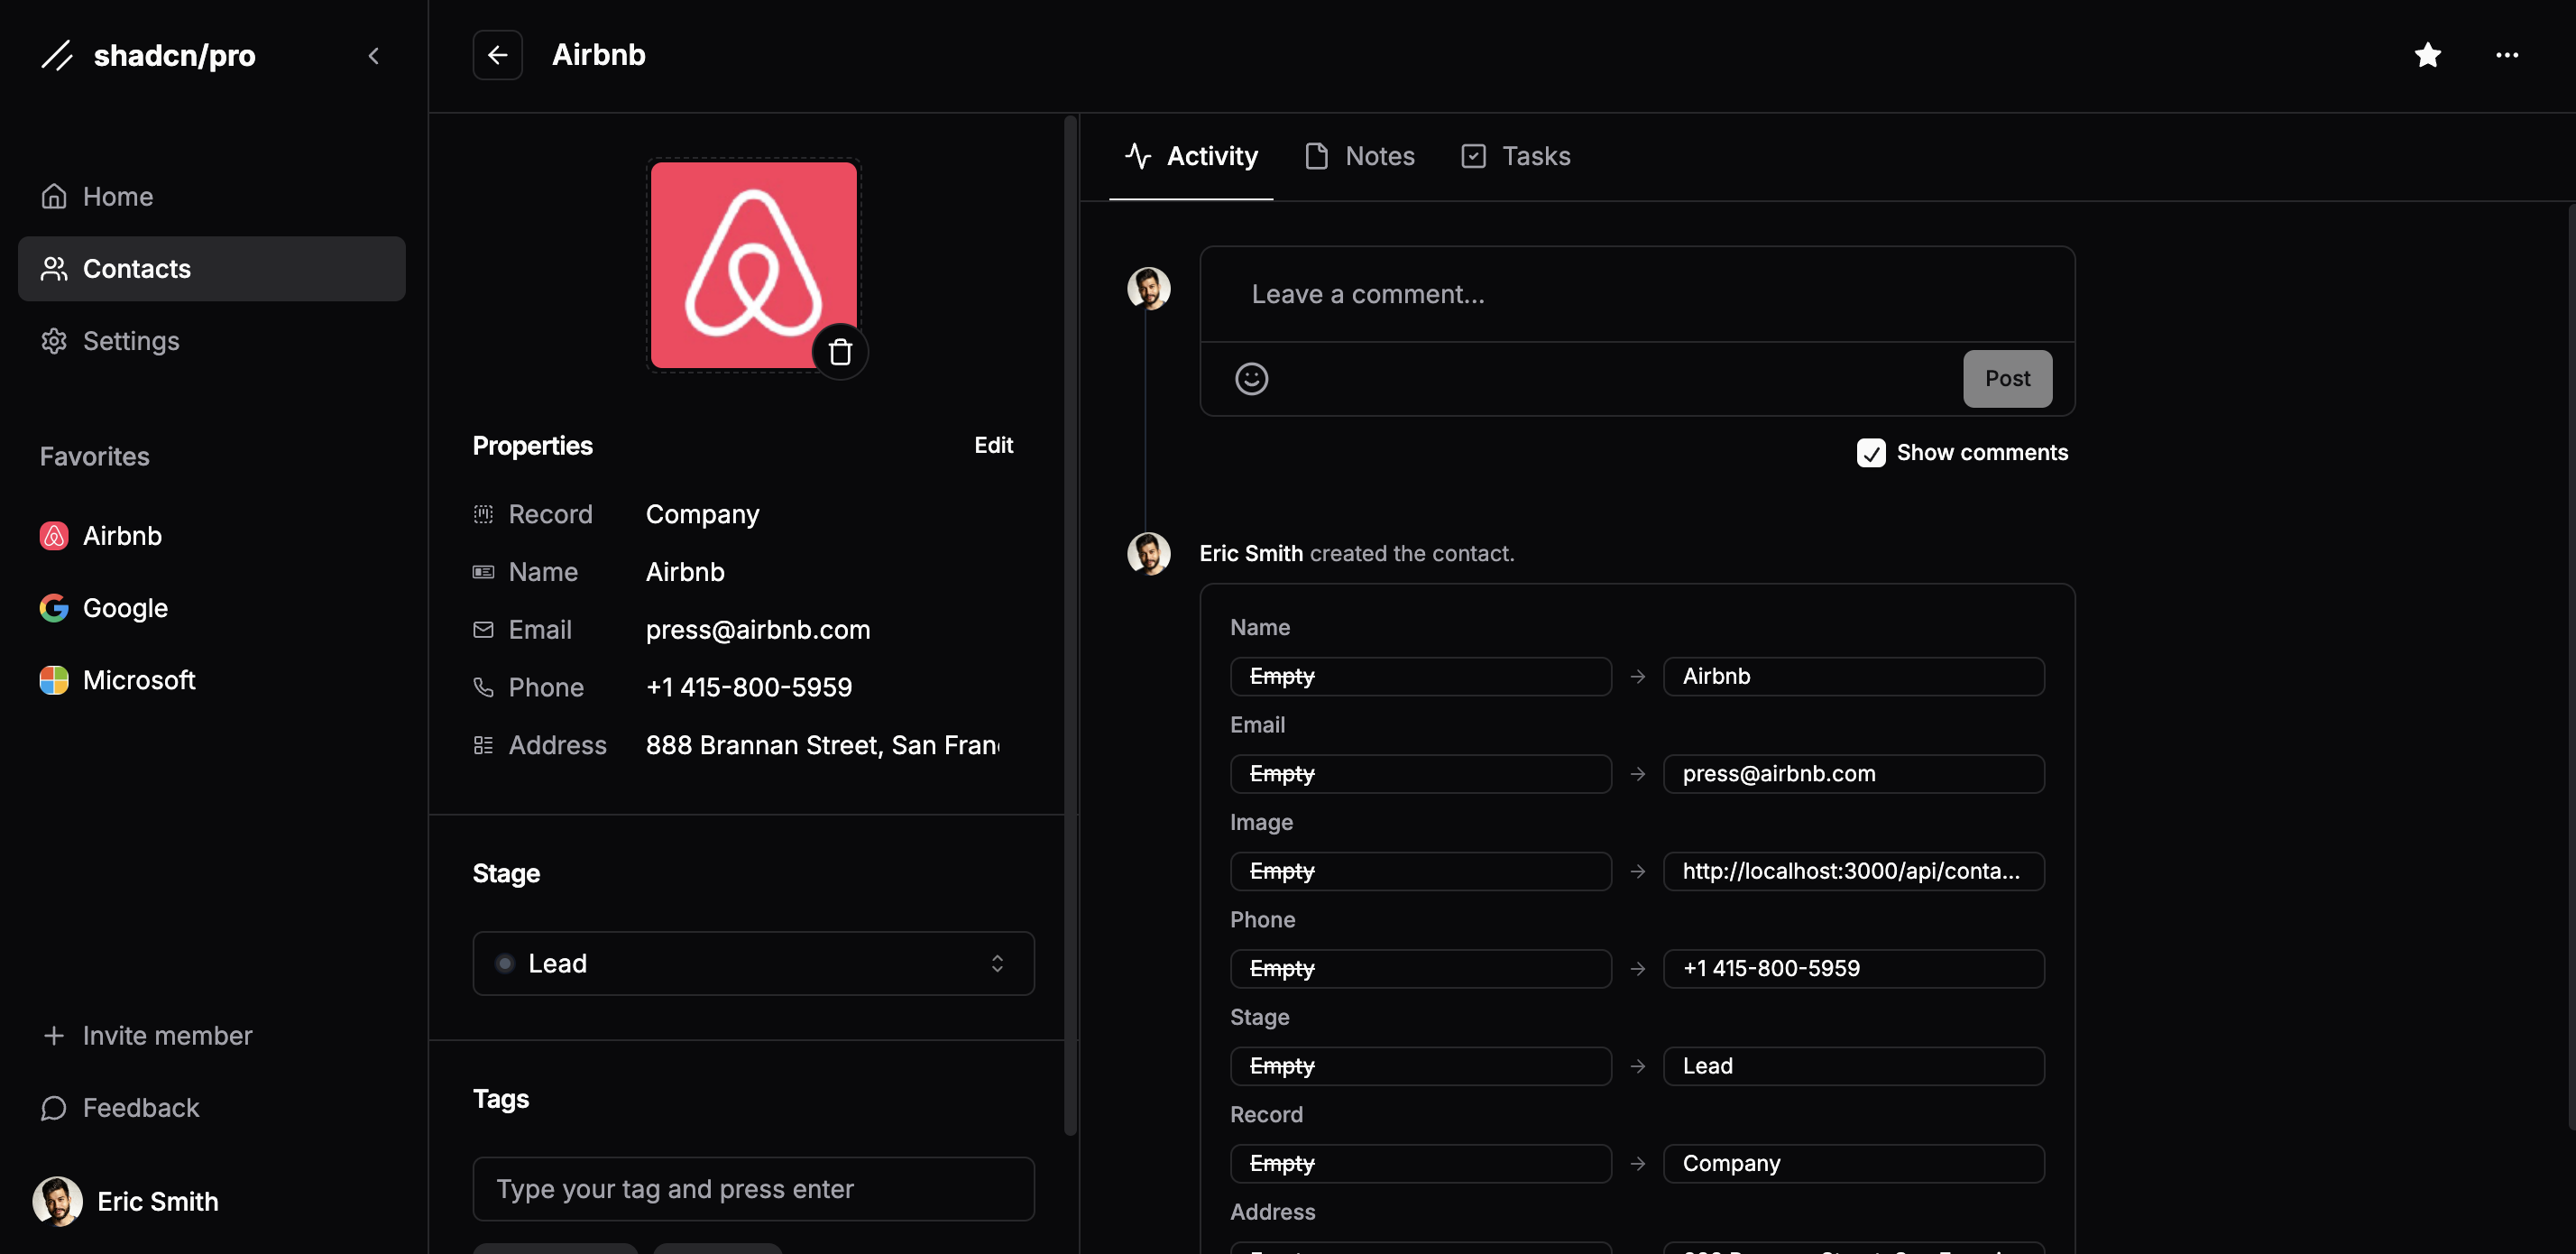
Task: Click the Airbnb value in Name change
Action: [x=1853, y=676]
